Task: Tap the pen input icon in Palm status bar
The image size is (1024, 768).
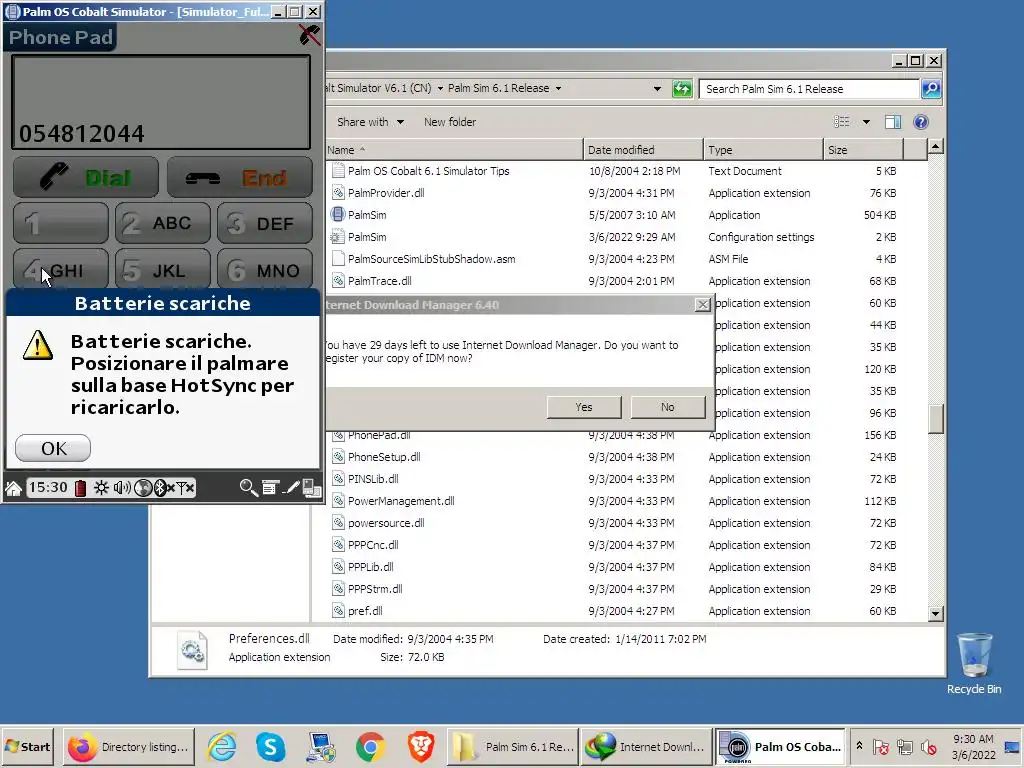Action: click(292, 488)
